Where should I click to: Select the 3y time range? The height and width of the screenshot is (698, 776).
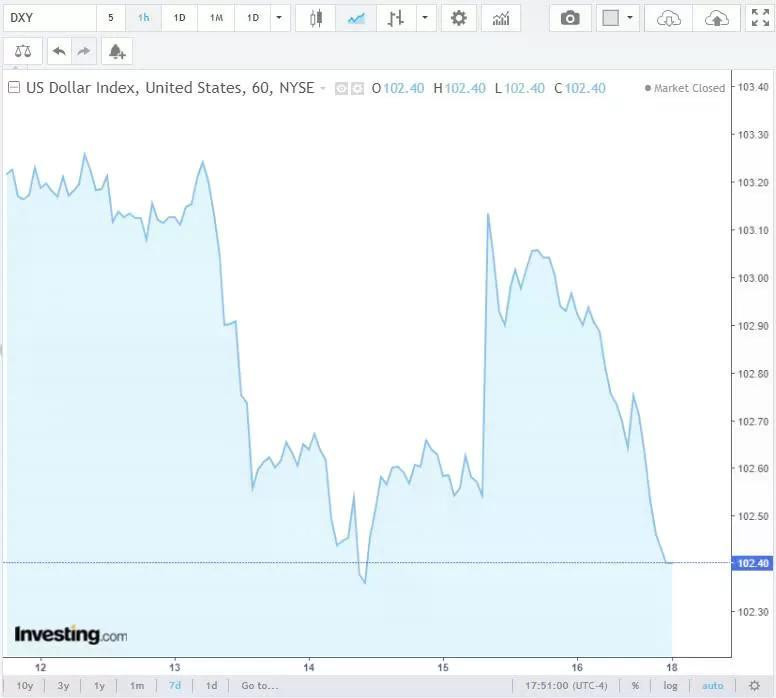tap(63, 686)
